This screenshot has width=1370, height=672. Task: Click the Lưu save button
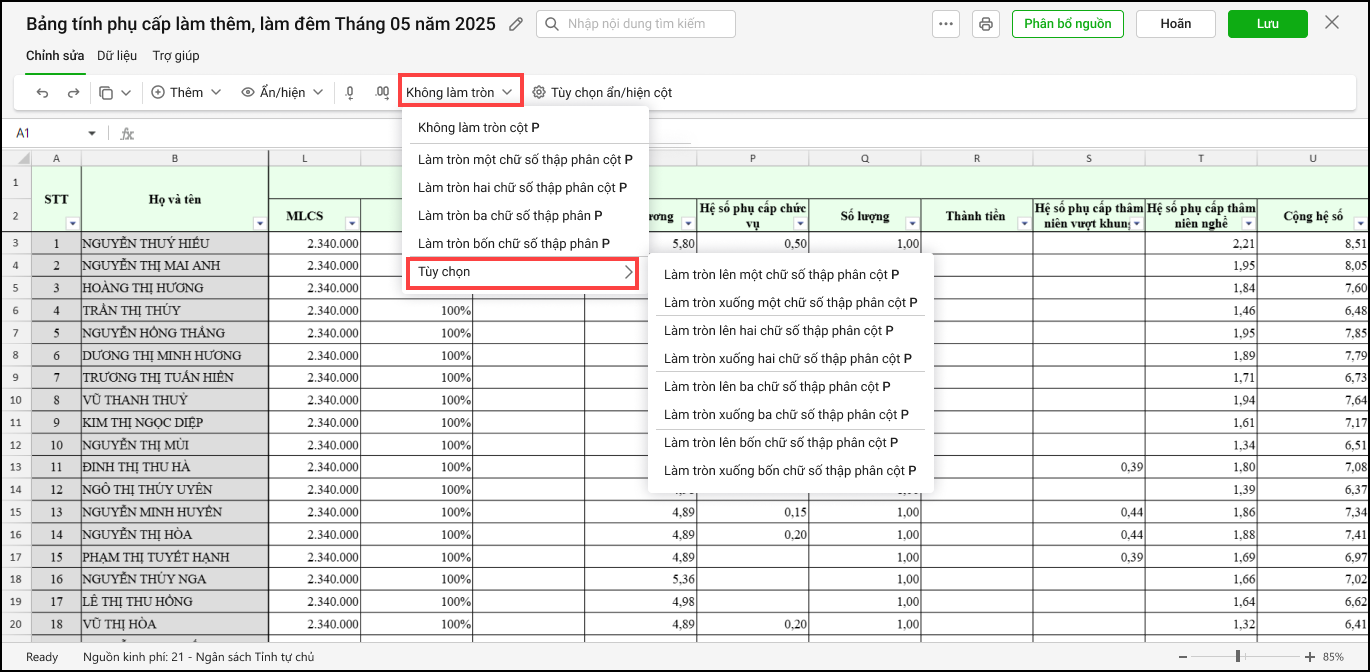tap(1267, 24)
